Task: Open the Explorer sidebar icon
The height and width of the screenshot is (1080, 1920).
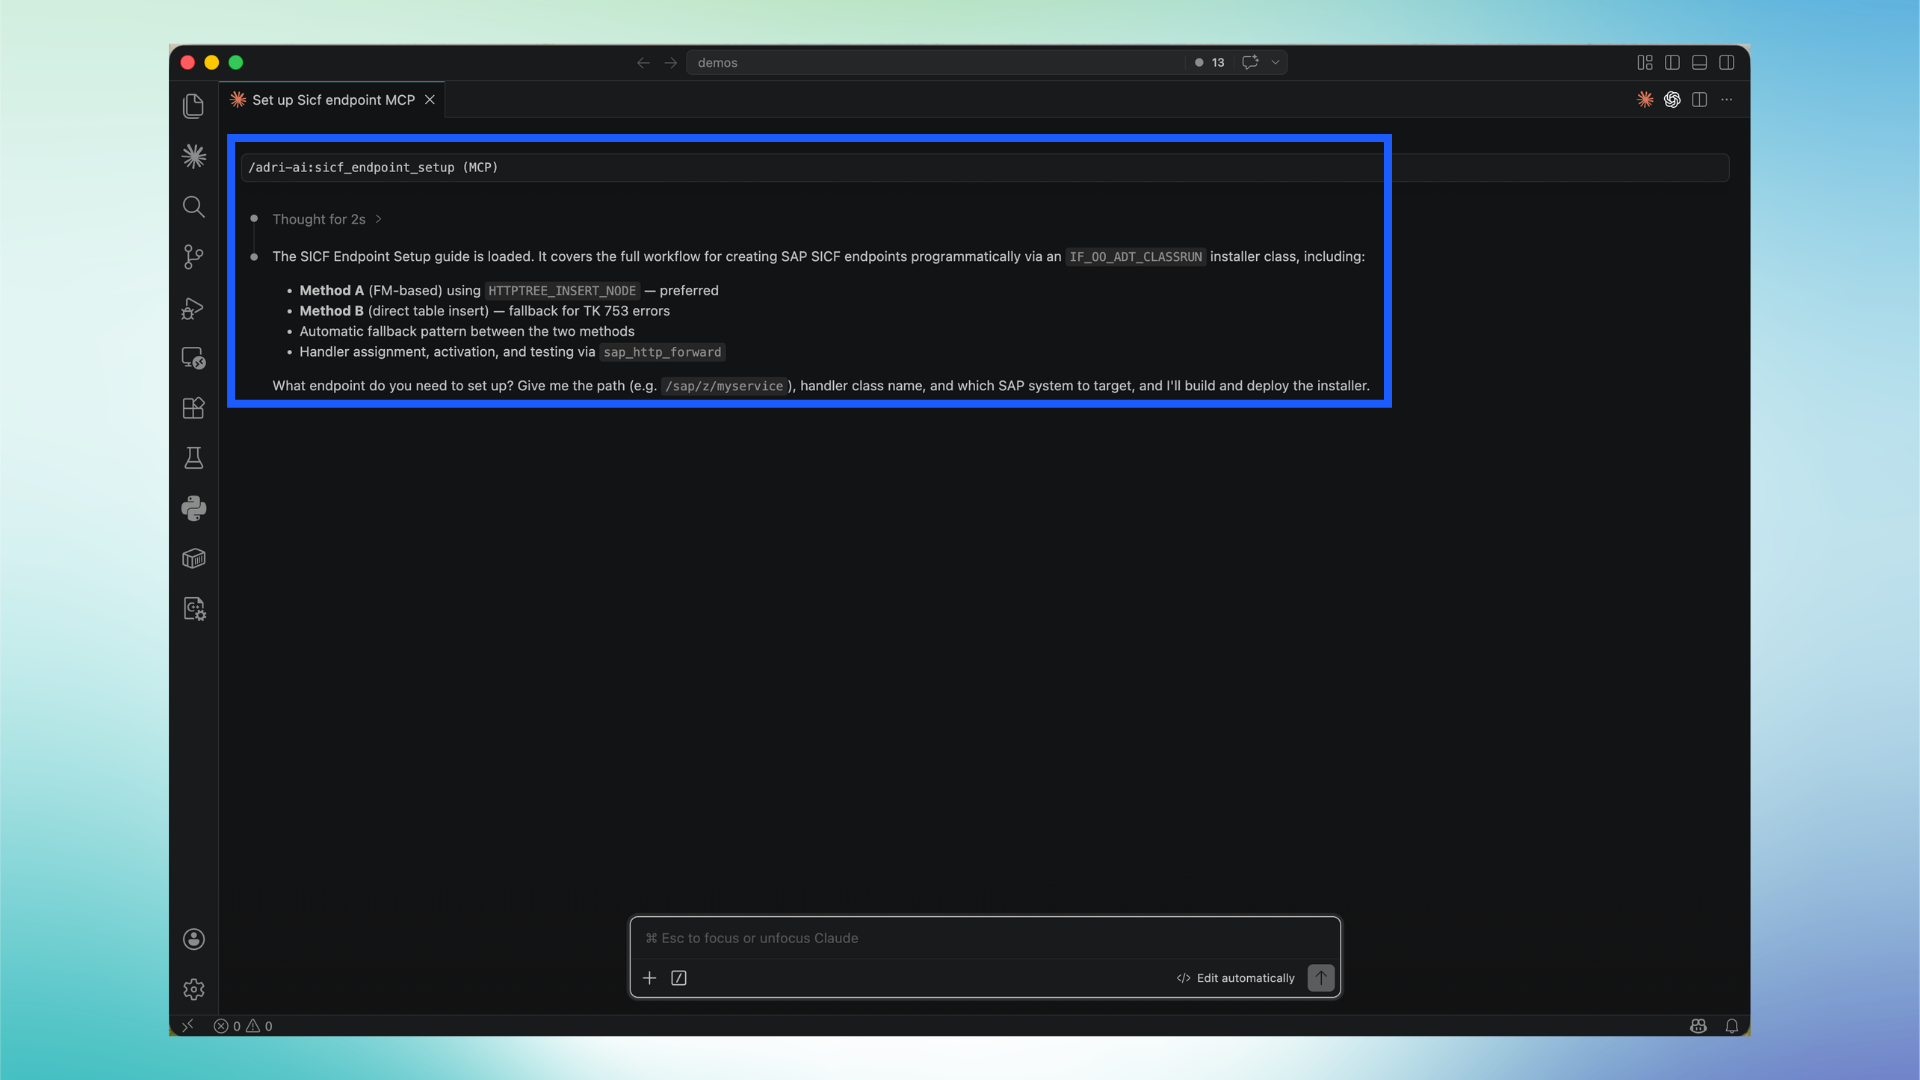Action: tap(193, 105)
